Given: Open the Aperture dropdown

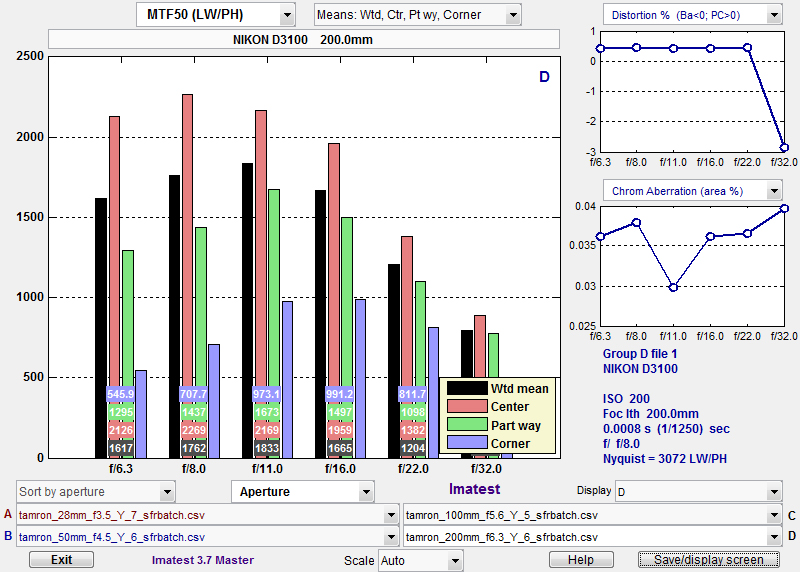Looking at the screenshot, I should click(303, 492).
